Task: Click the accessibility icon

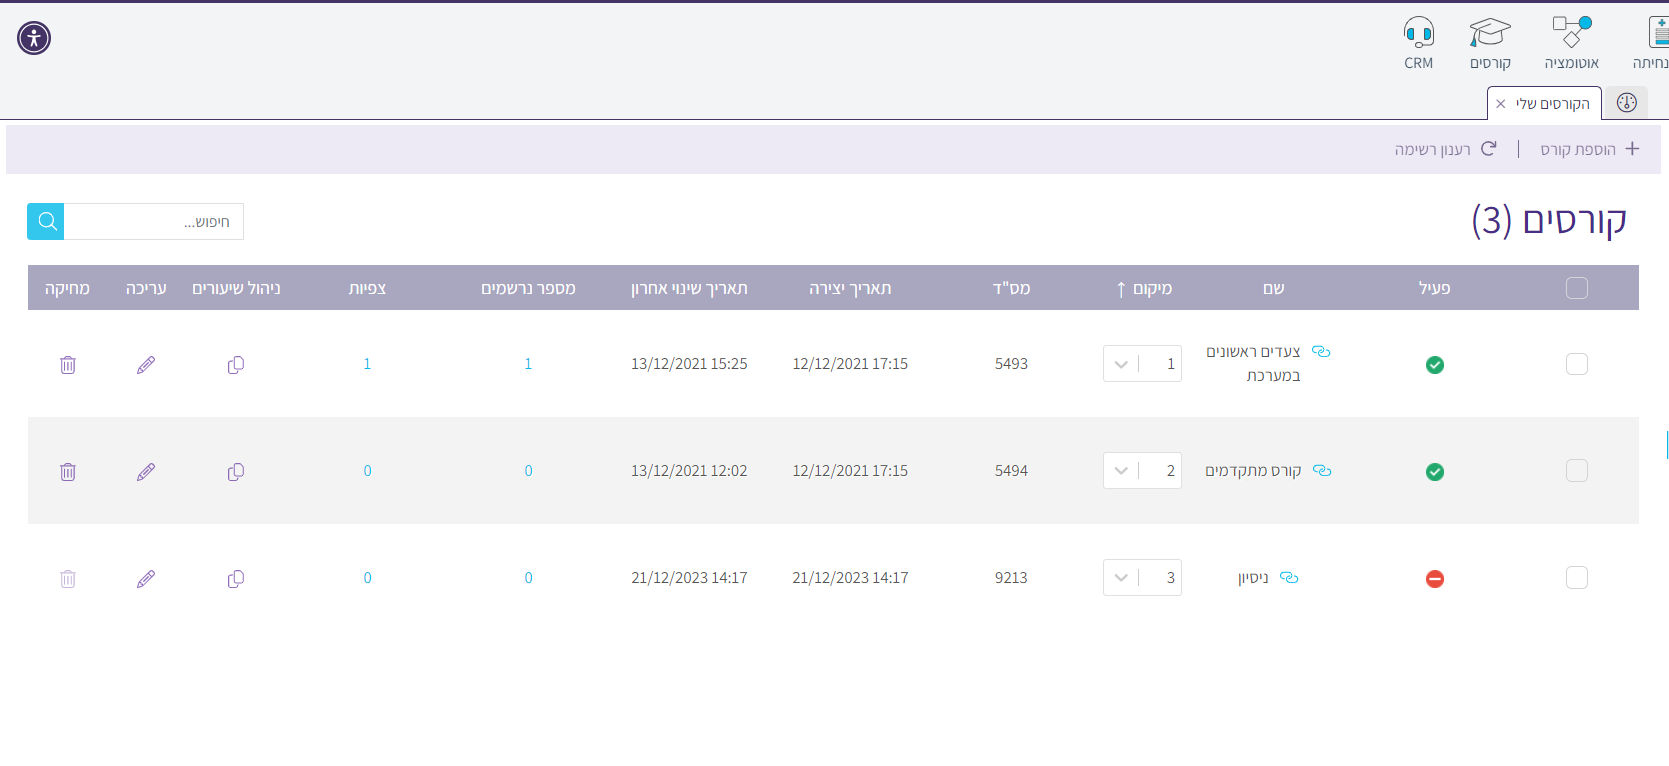Action: [34, 38]
